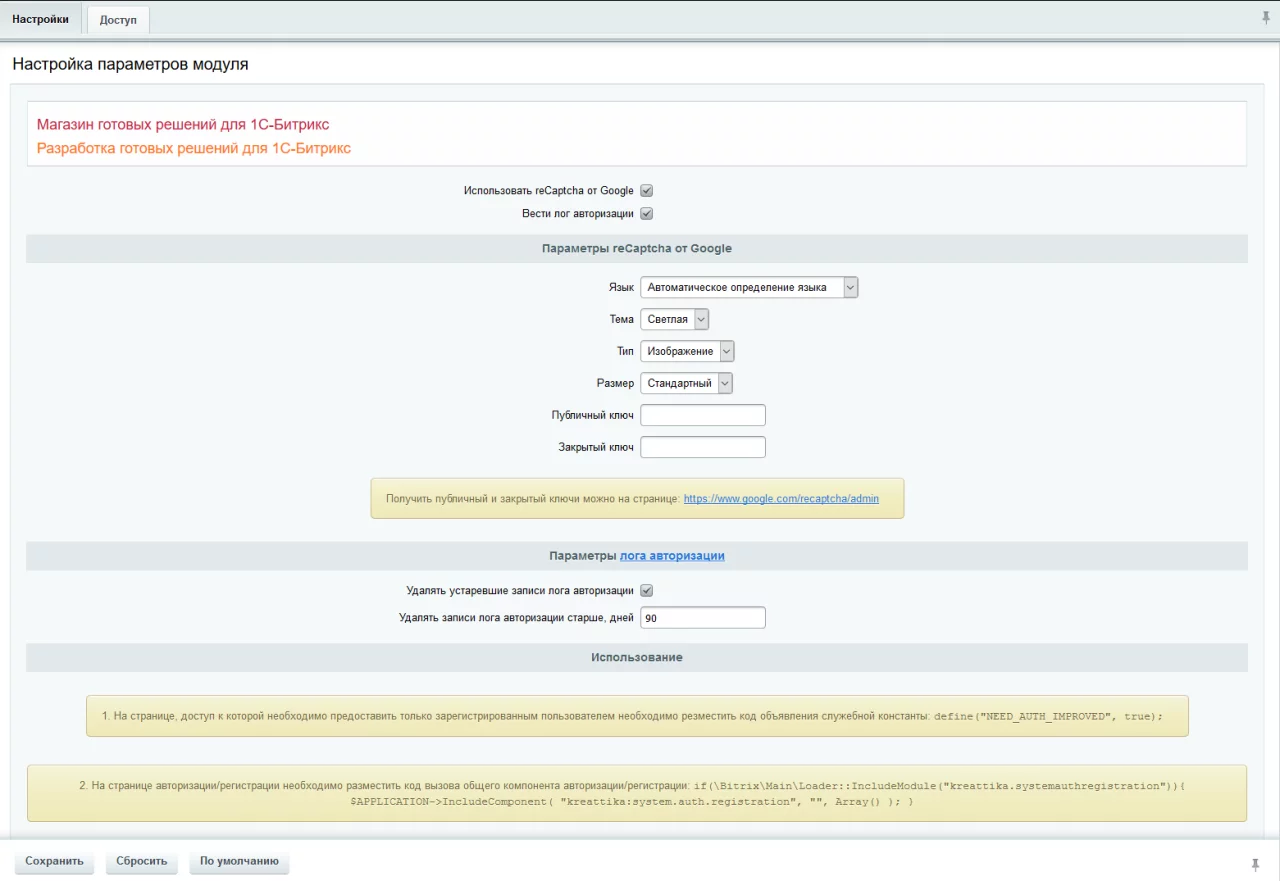Open 'Магазин готовых решений для 1С-Битрикс' link
Screen dimensions: 1280x881
tap(183, 125)
